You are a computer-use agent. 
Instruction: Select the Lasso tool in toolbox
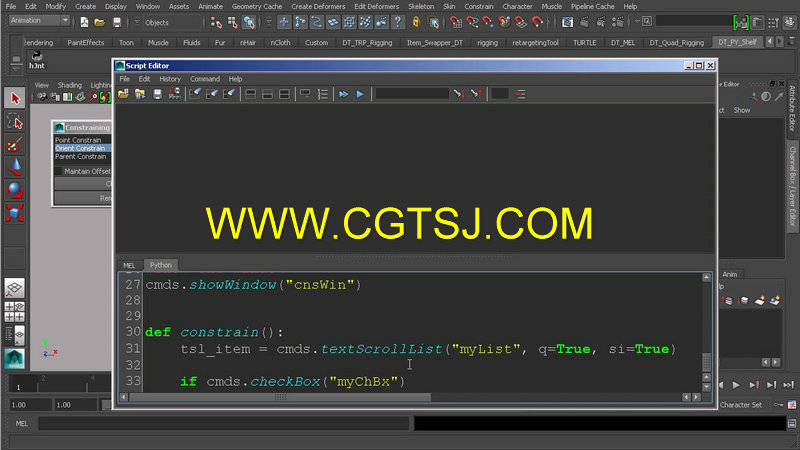coord(15,121)
